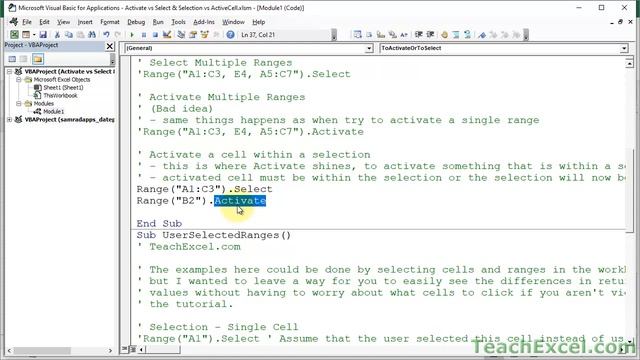Click the Uncomment Block icon
This screenshot has width=640, height=360.
coord(467,35)
